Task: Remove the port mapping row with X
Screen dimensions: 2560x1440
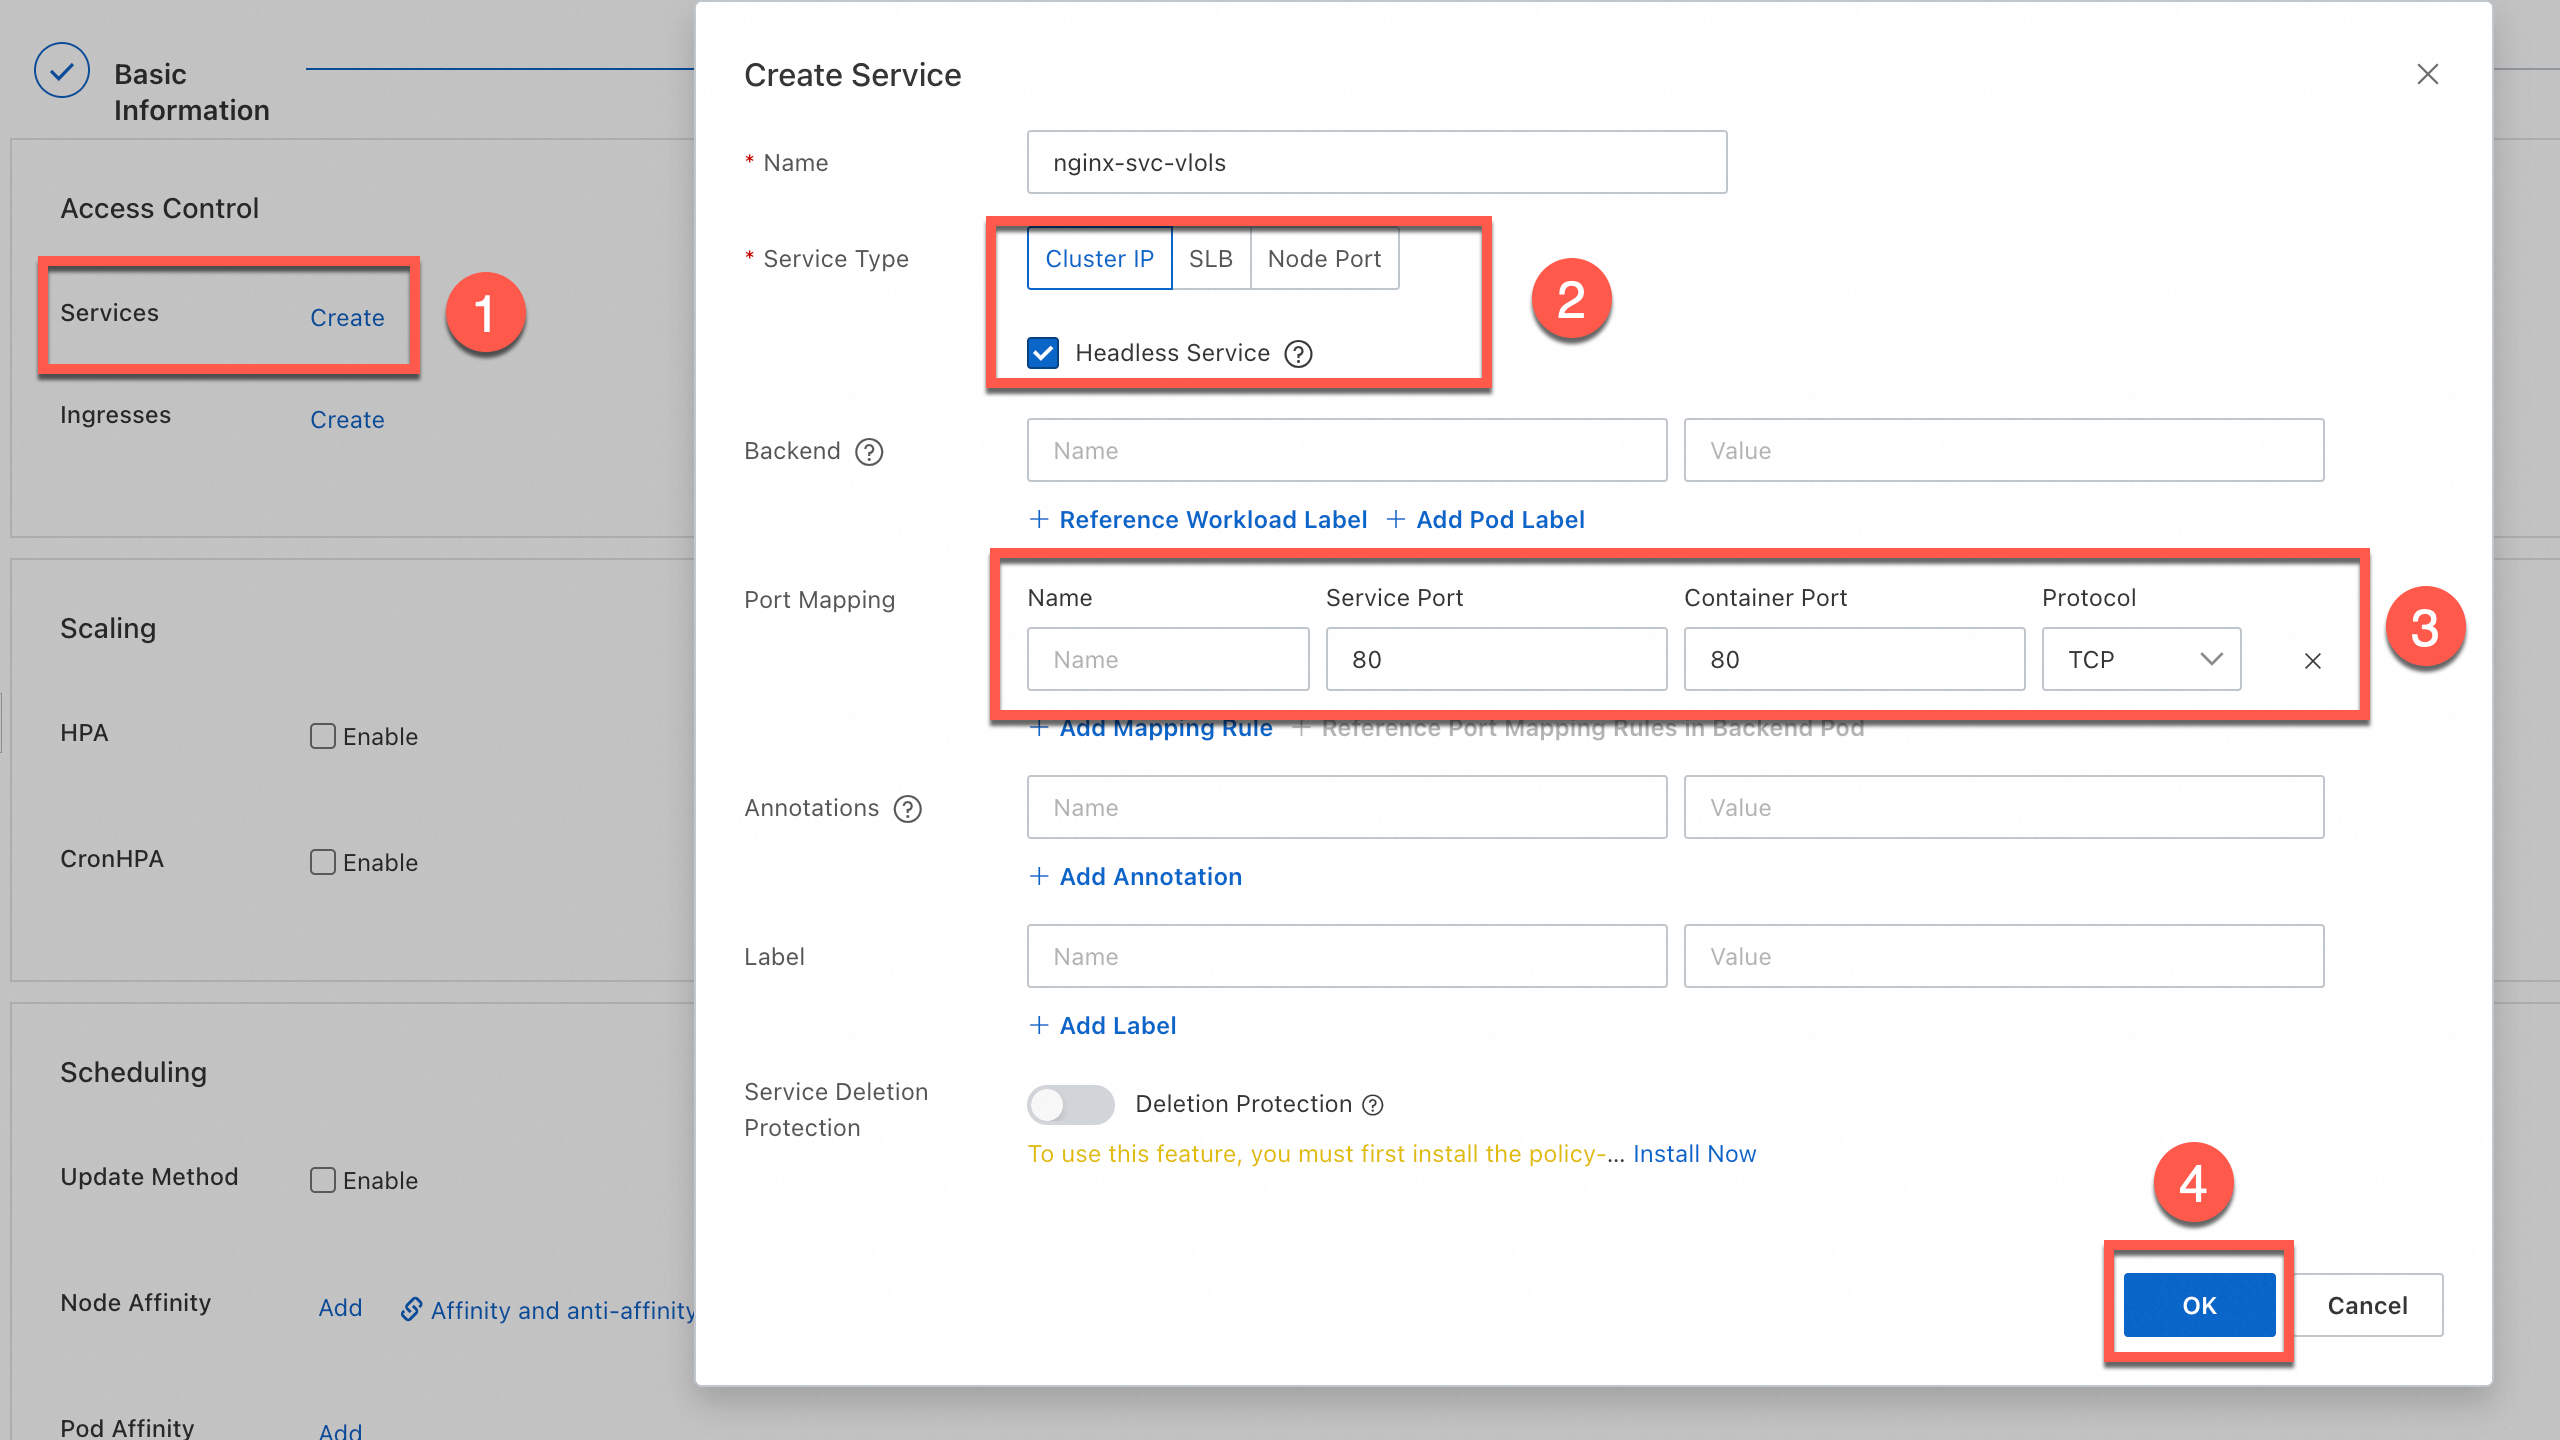Action: [2312, 661]
